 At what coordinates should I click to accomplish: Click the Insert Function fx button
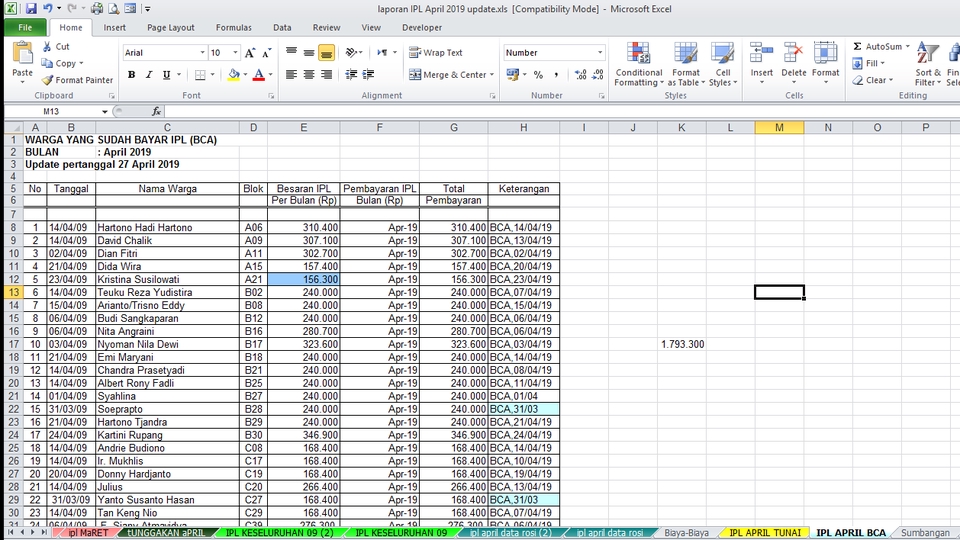click(x=156, y=111)
